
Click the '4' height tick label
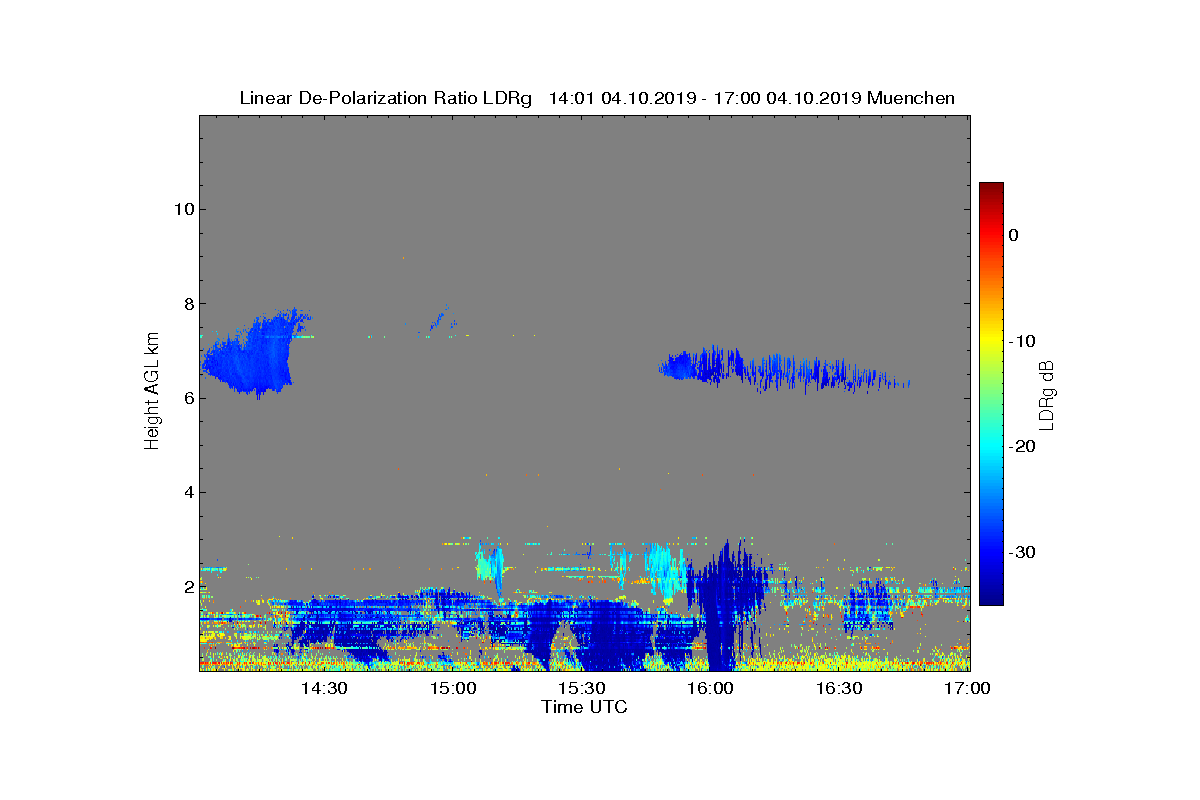188,492
